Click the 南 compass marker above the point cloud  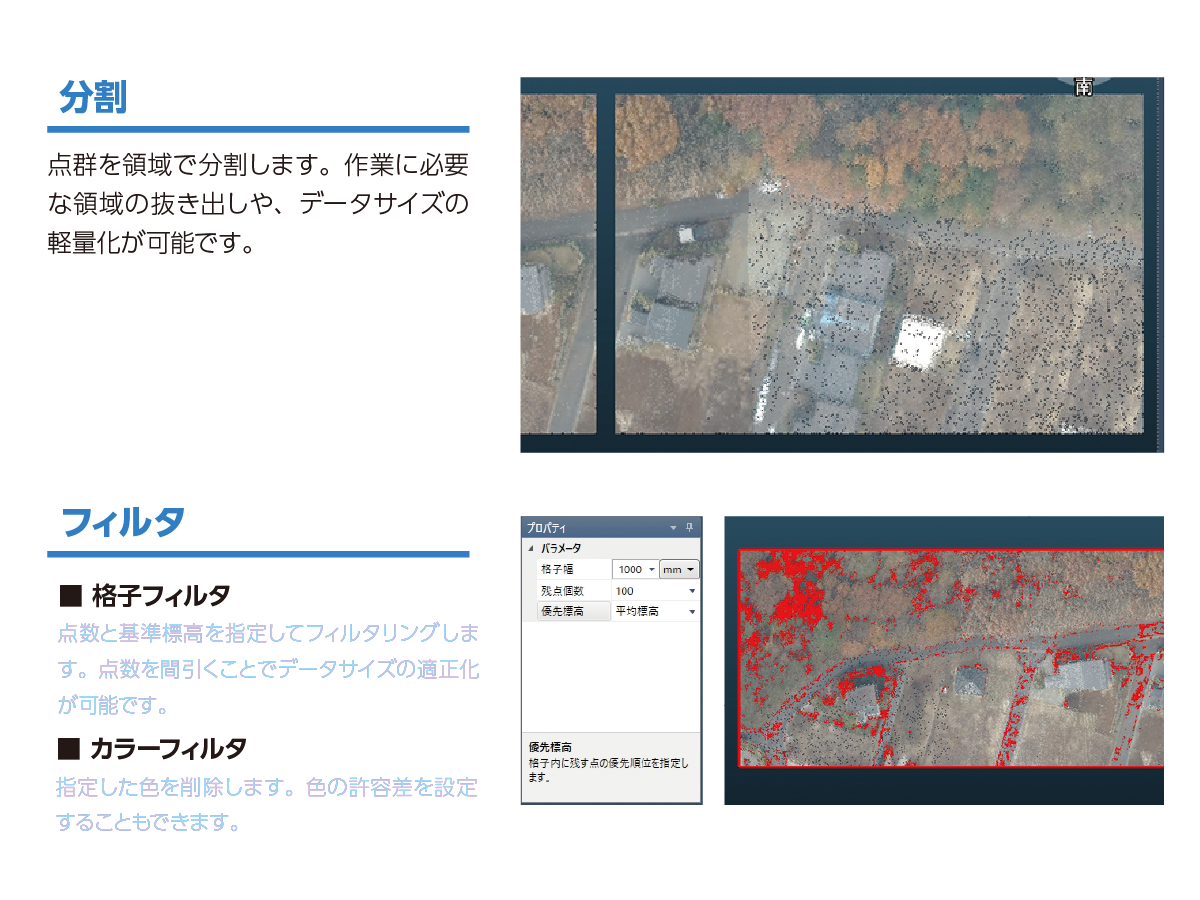tap(1083, 87)
